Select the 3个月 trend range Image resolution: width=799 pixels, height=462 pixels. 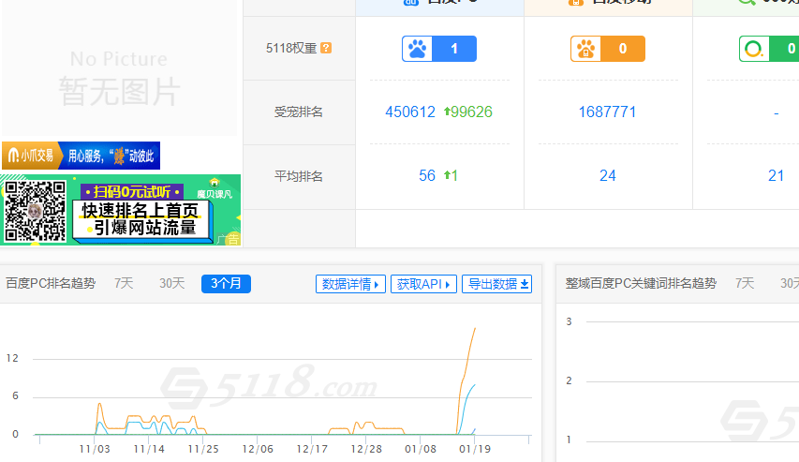coord(226,283)
